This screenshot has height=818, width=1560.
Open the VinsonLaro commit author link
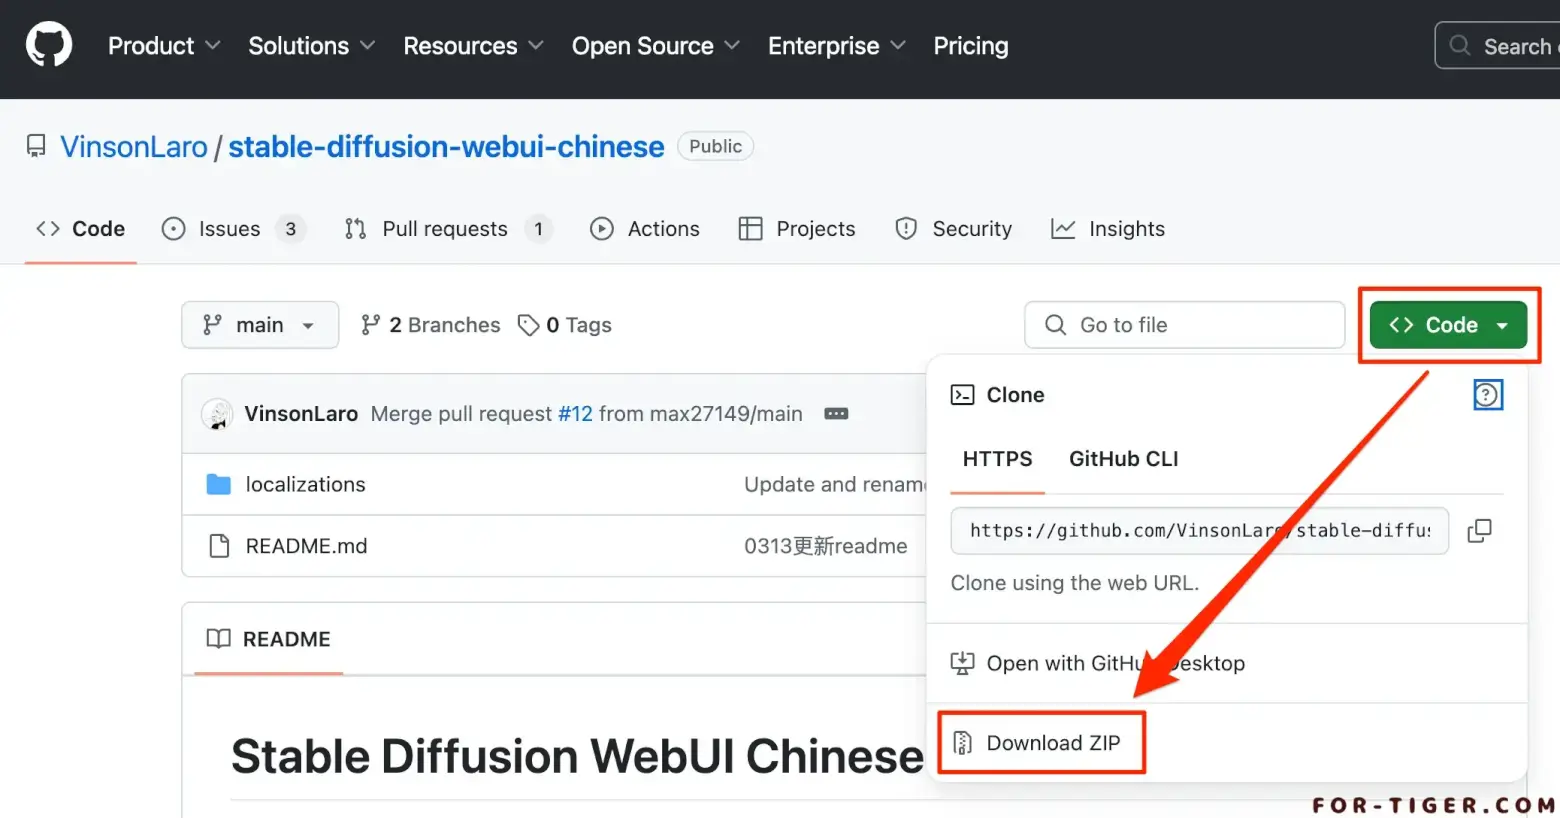click(301, 414)
